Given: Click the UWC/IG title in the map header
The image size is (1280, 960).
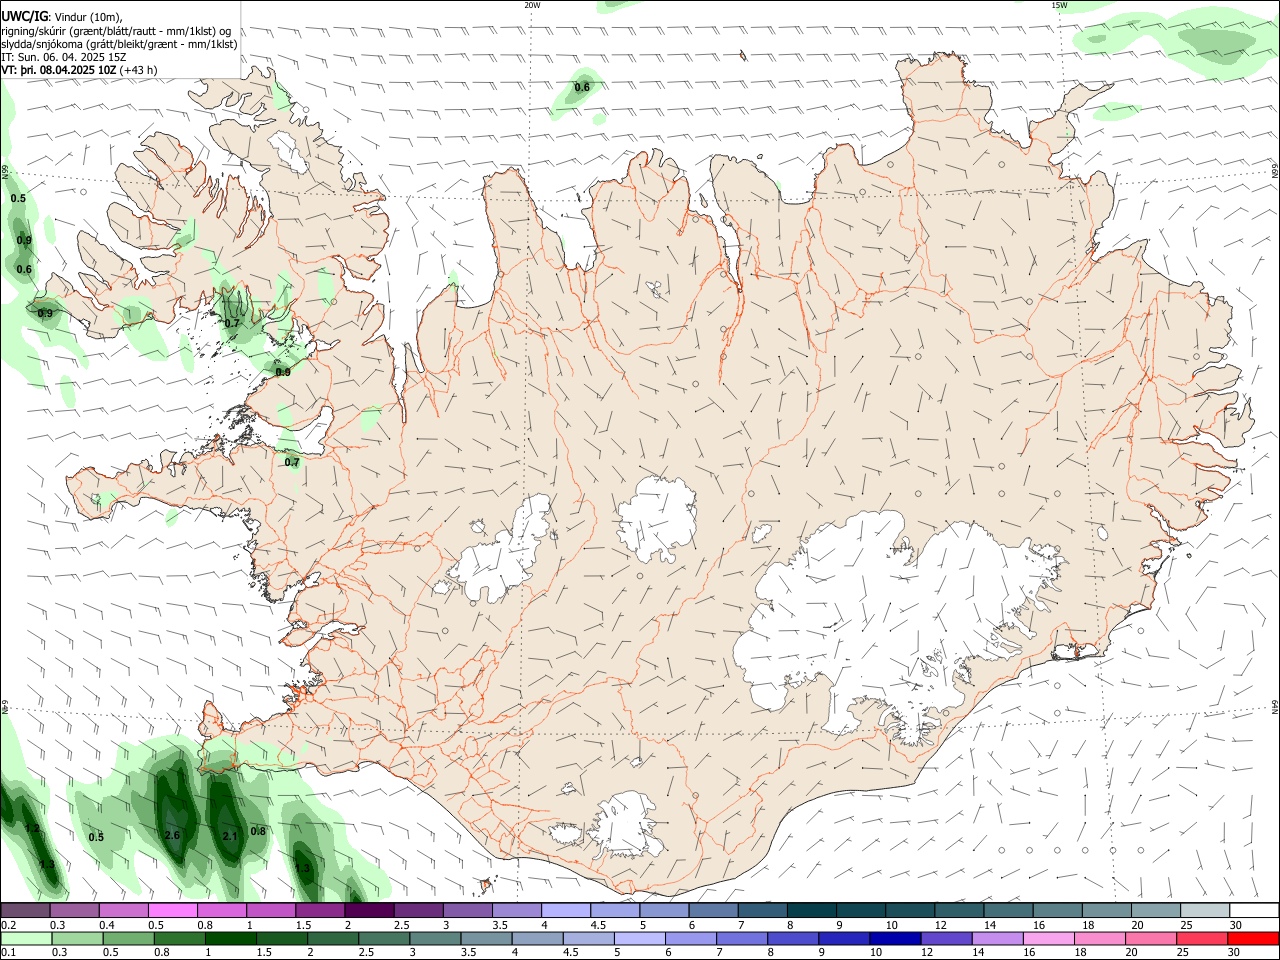Looking at the screenshot, I should 24,16.
